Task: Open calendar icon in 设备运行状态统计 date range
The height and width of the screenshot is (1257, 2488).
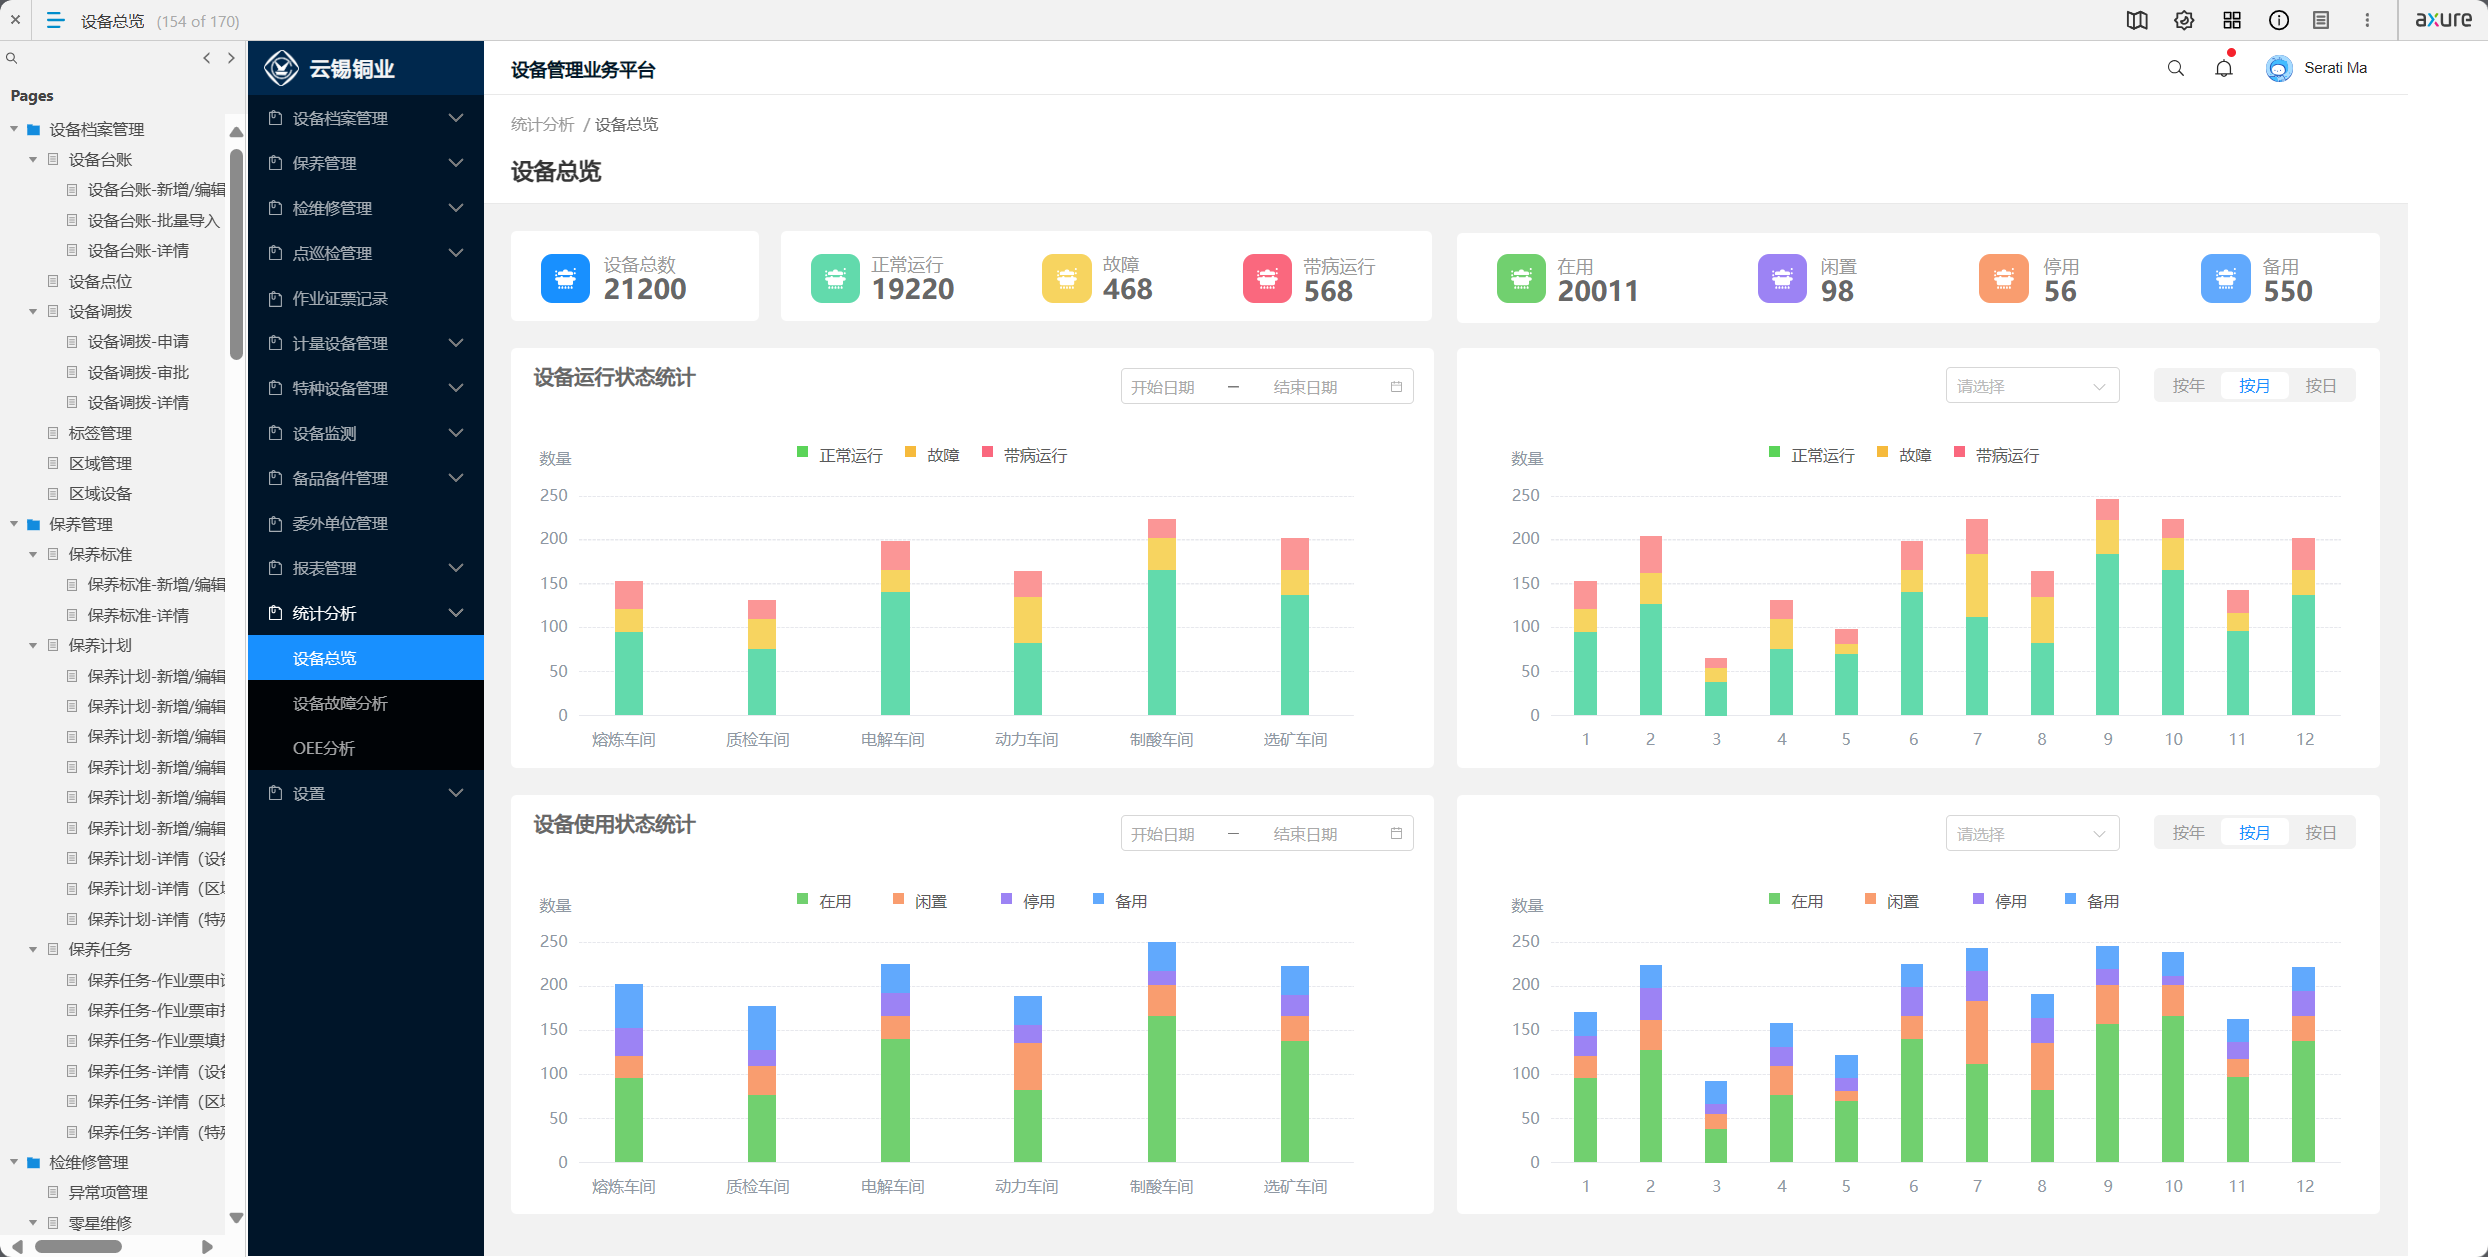Action: 1396,387
